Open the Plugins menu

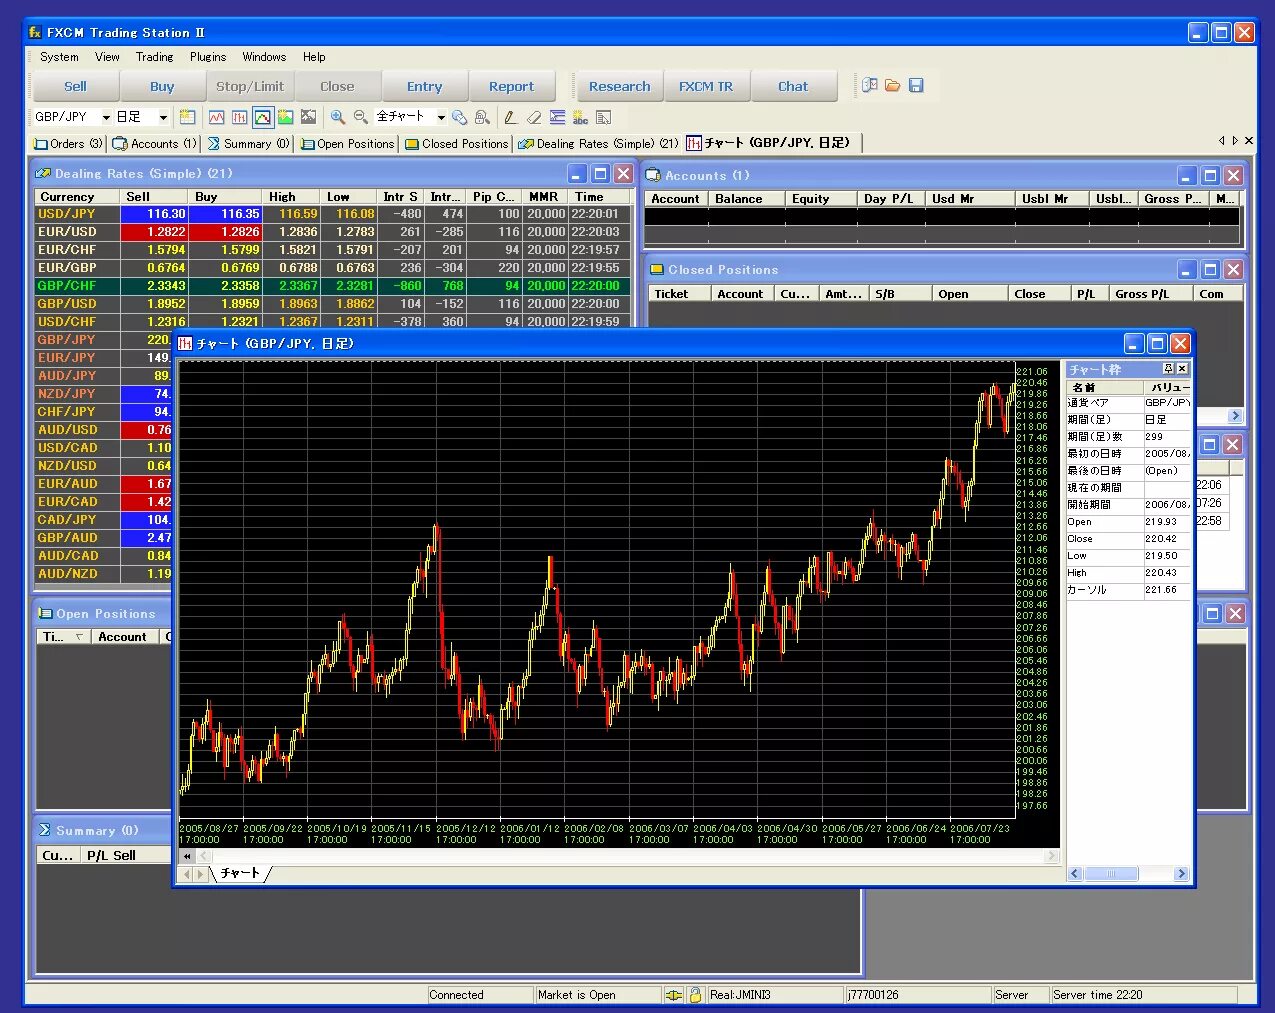click(208, 57)
